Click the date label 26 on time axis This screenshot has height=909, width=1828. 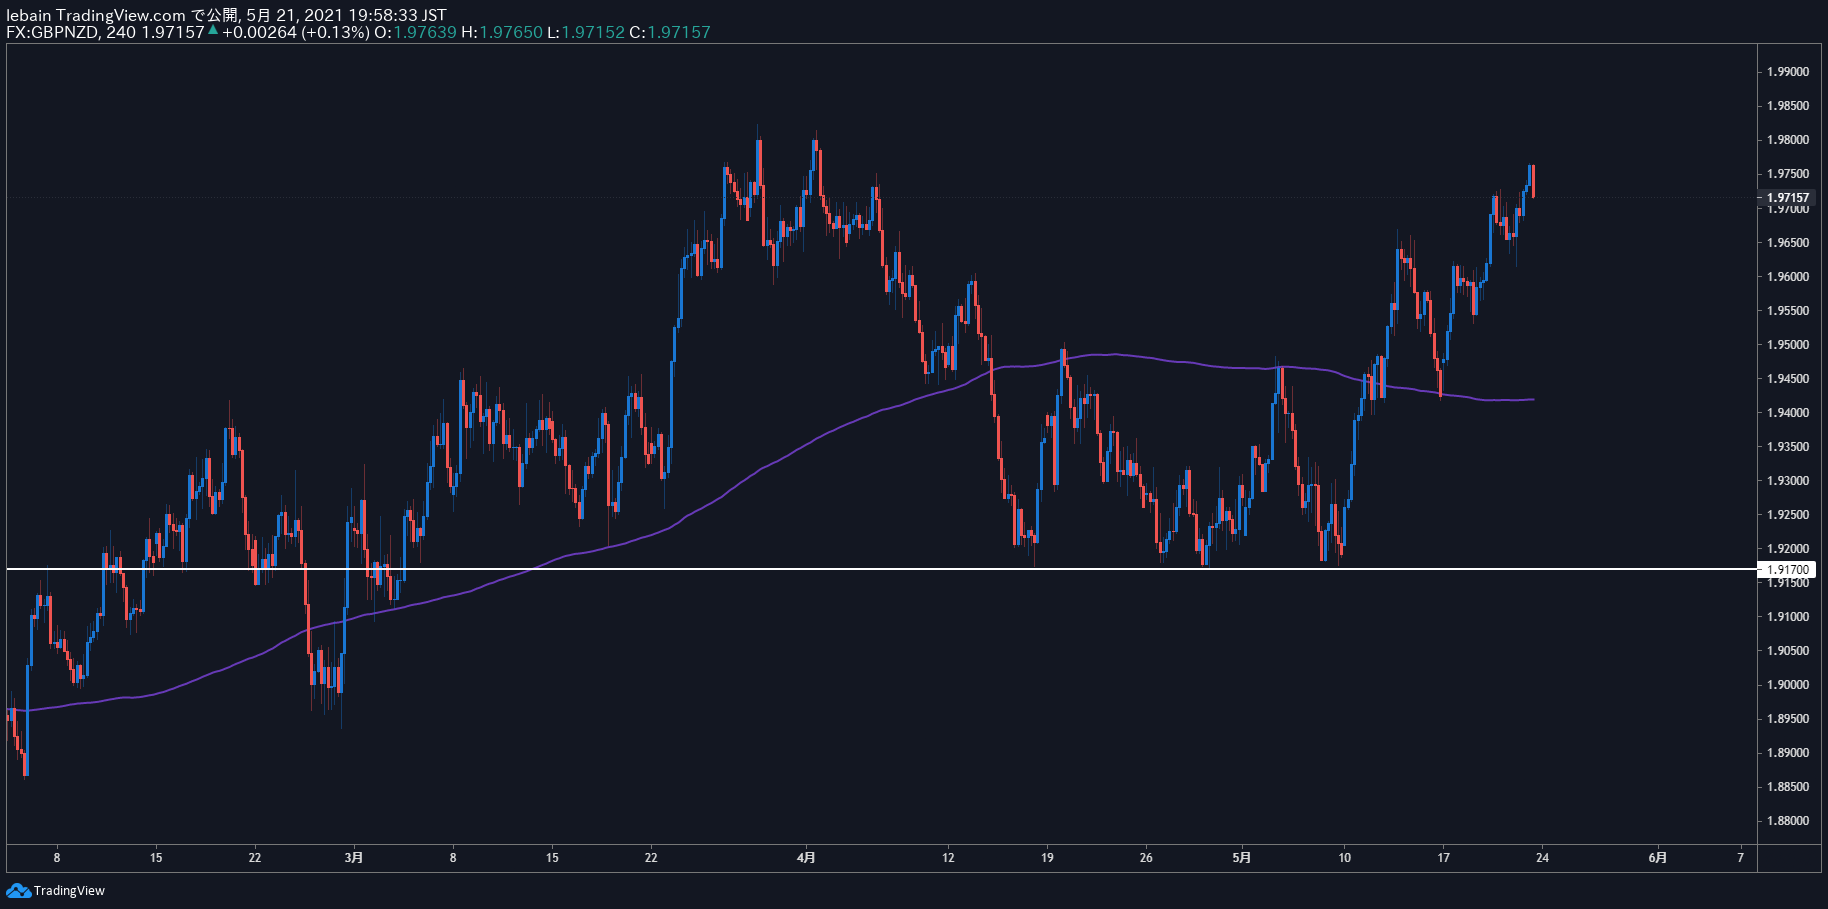click(x=1146, y=857)
